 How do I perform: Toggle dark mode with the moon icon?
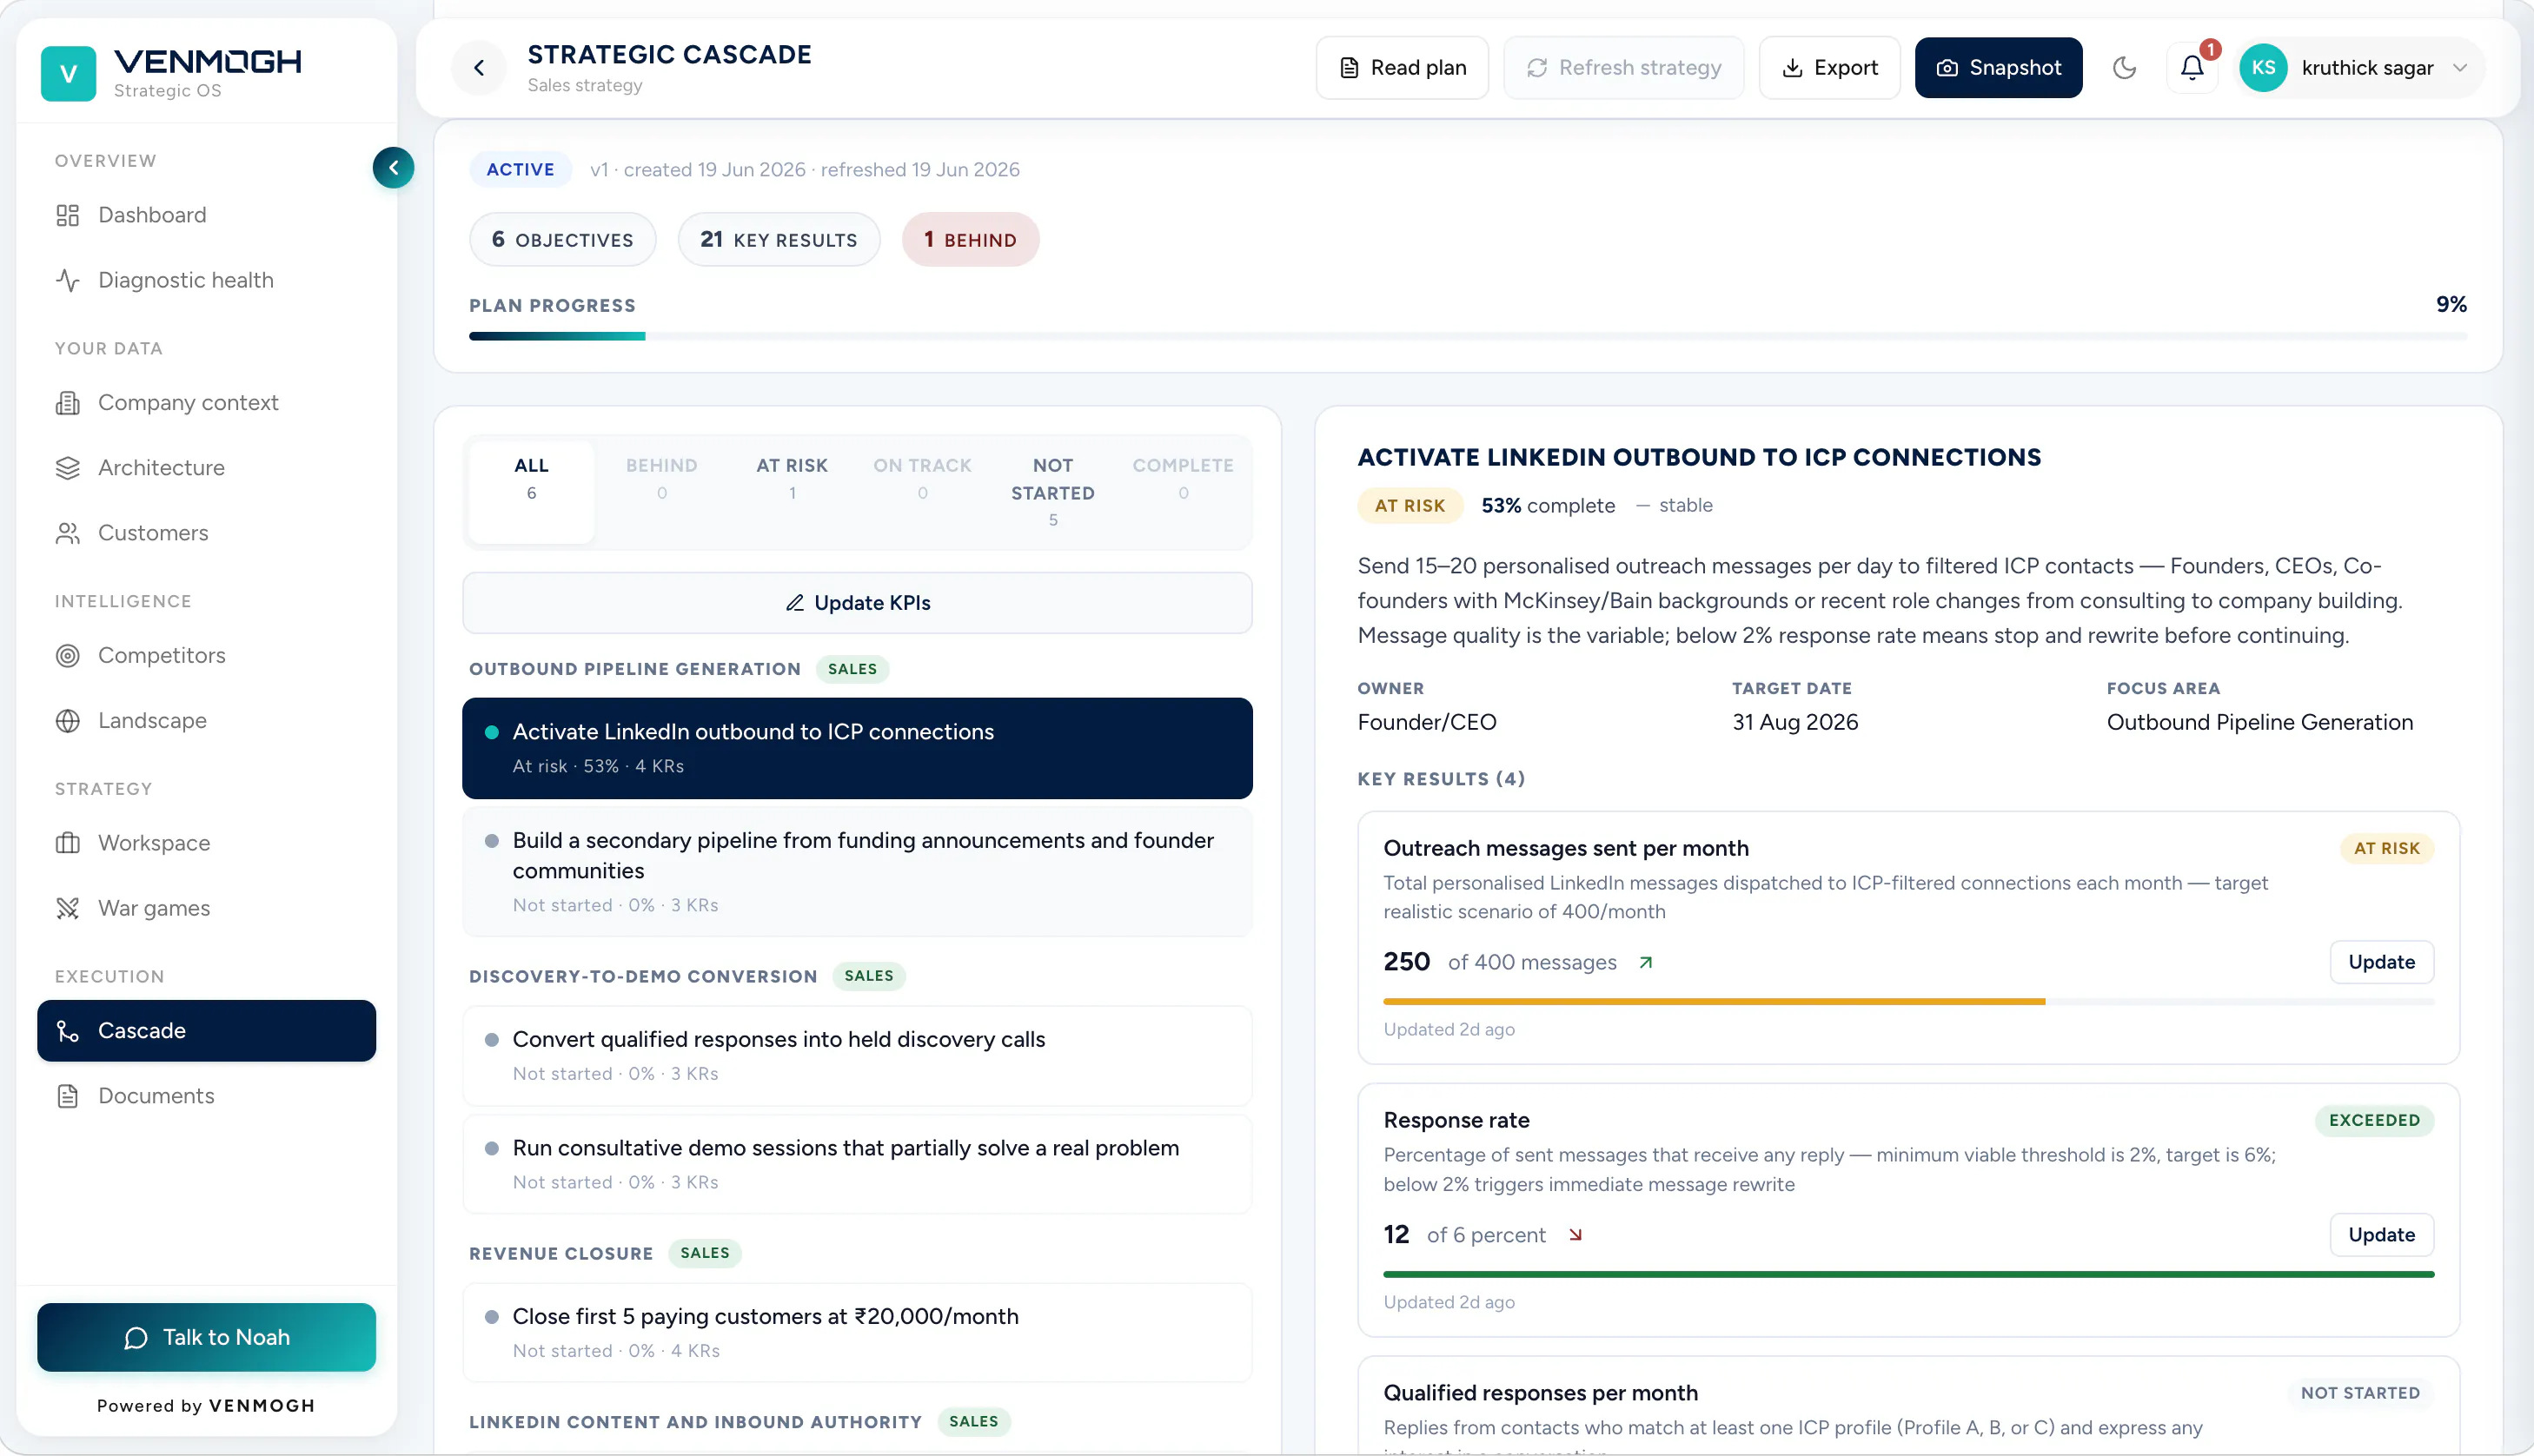click(2124, 67)
